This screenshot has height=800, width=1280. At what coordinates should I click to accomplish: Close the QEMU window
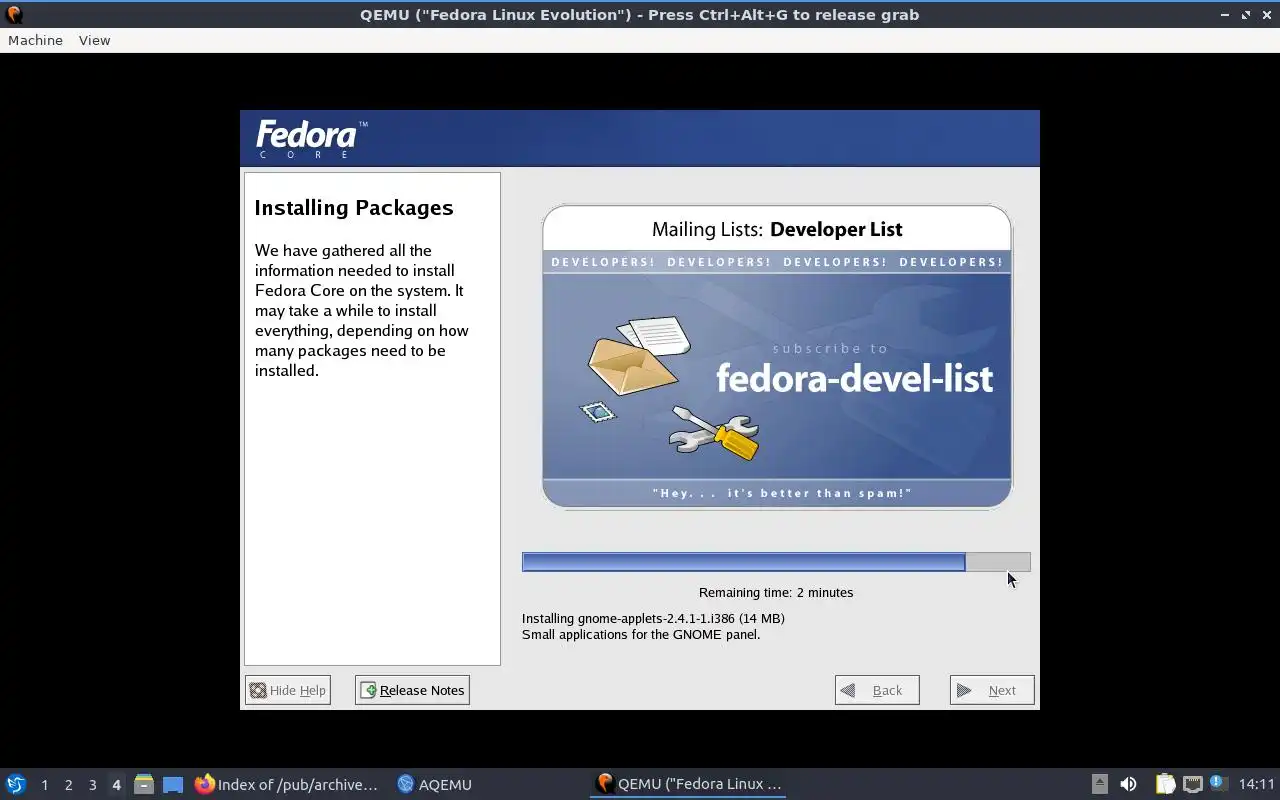click(1266, 14)
